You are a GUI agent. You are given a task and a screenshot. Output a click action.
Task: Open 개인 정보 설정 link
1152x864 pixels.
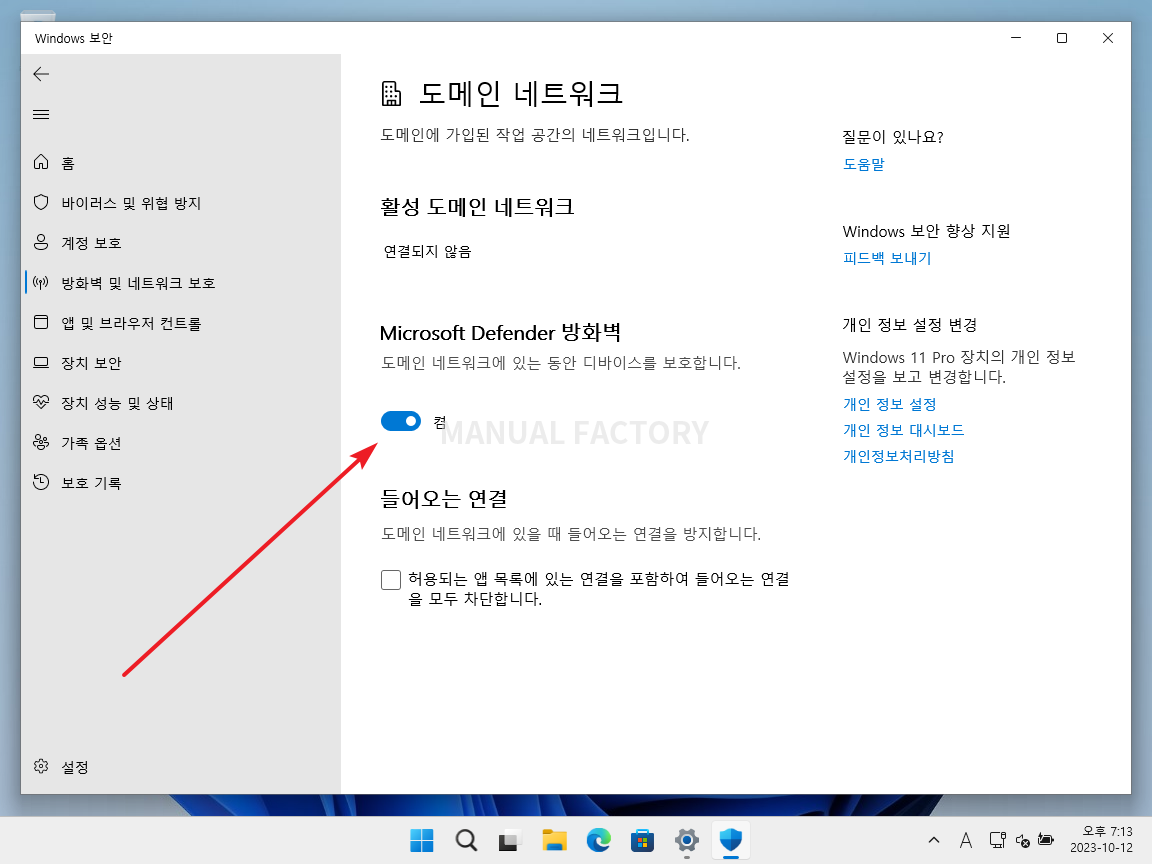pos(889,404)
